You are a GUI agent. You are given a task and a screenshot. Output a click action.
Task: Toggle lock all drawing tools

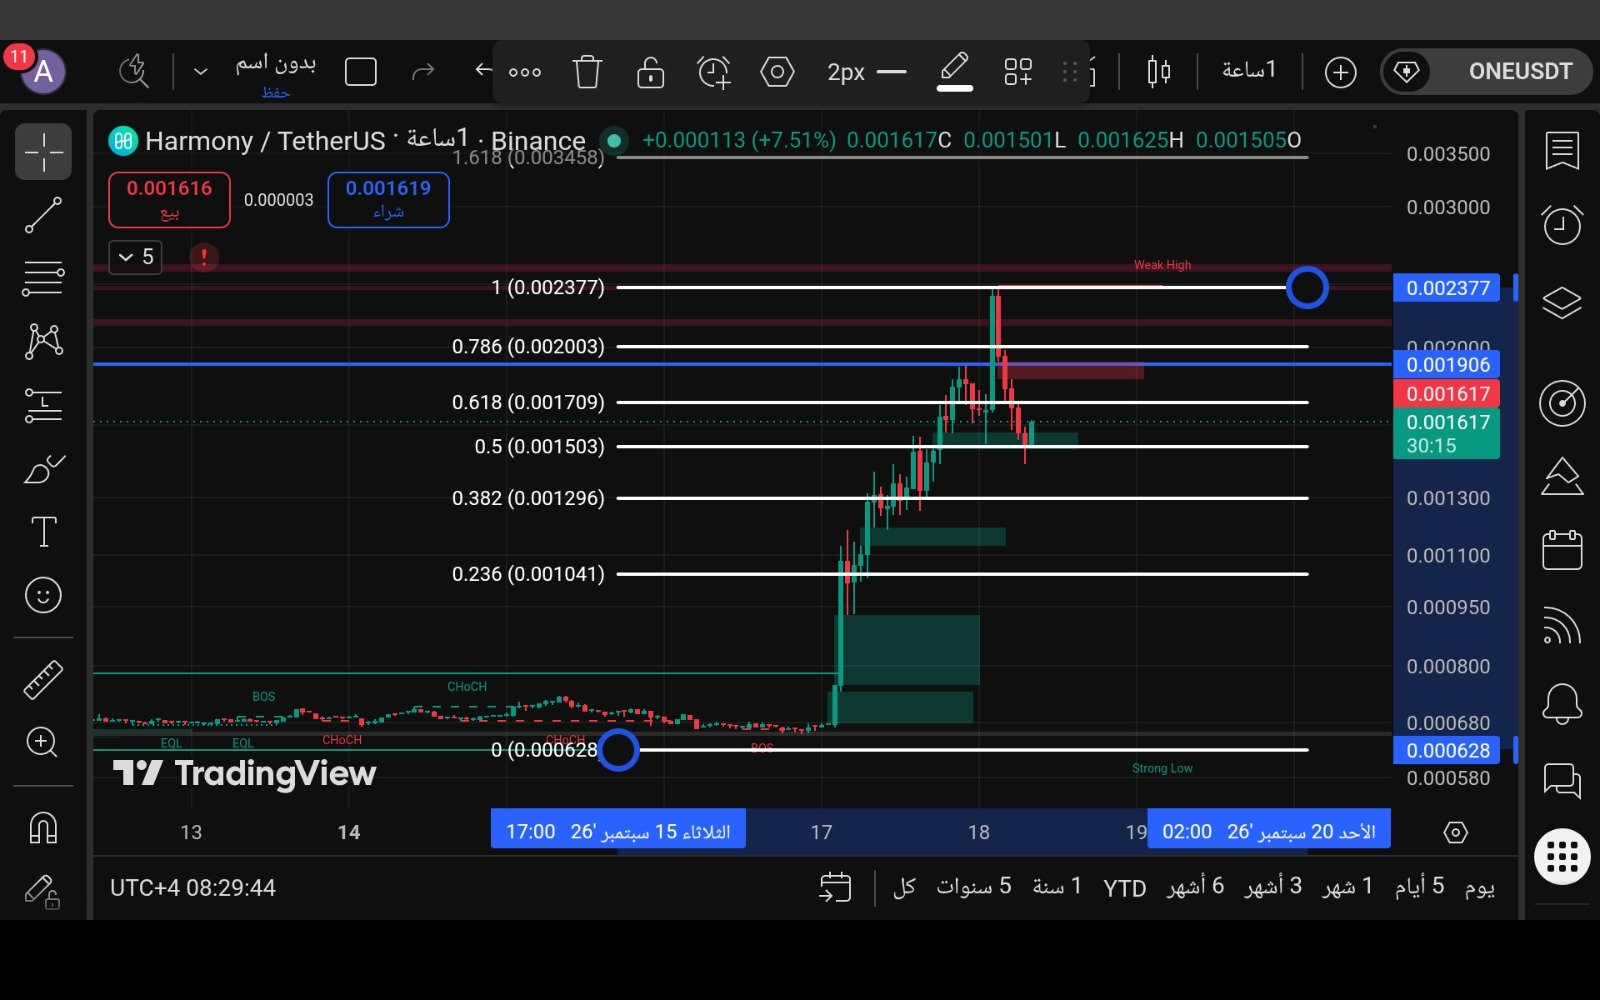pos(43,891)
